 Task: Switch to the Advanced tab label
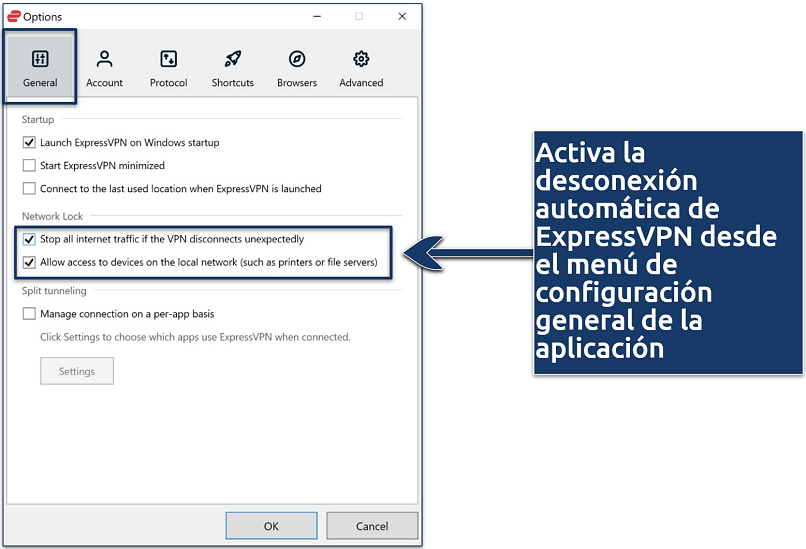click(361, 83)
